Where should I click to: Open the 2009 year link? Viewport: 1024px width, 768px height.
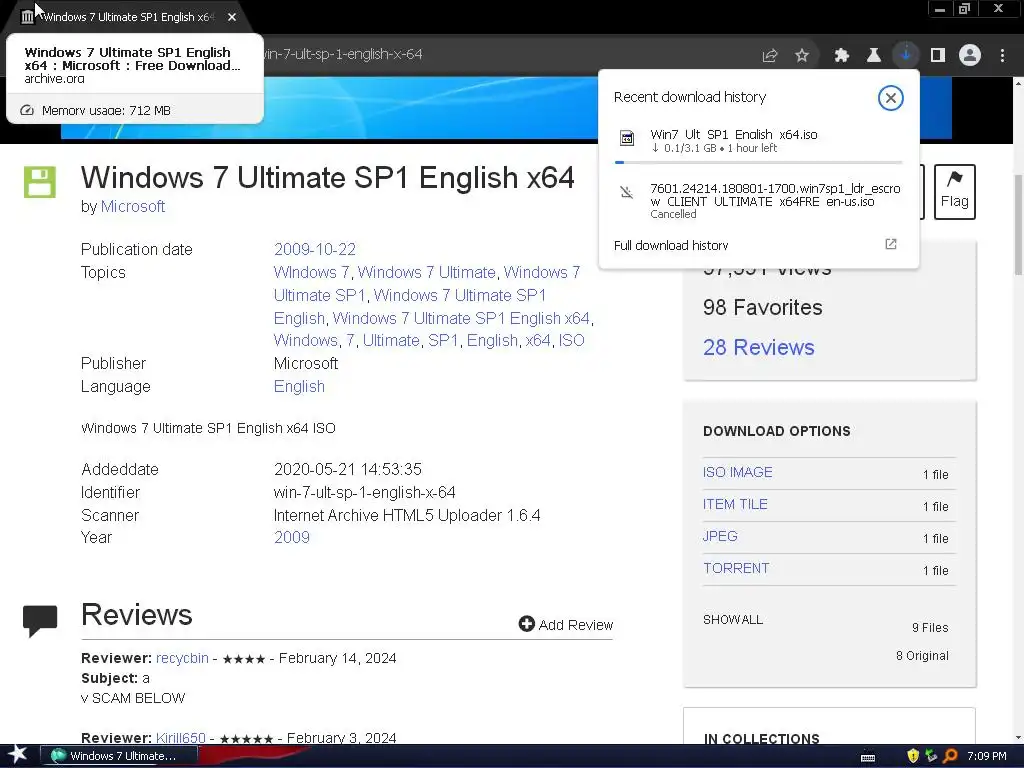292,537
